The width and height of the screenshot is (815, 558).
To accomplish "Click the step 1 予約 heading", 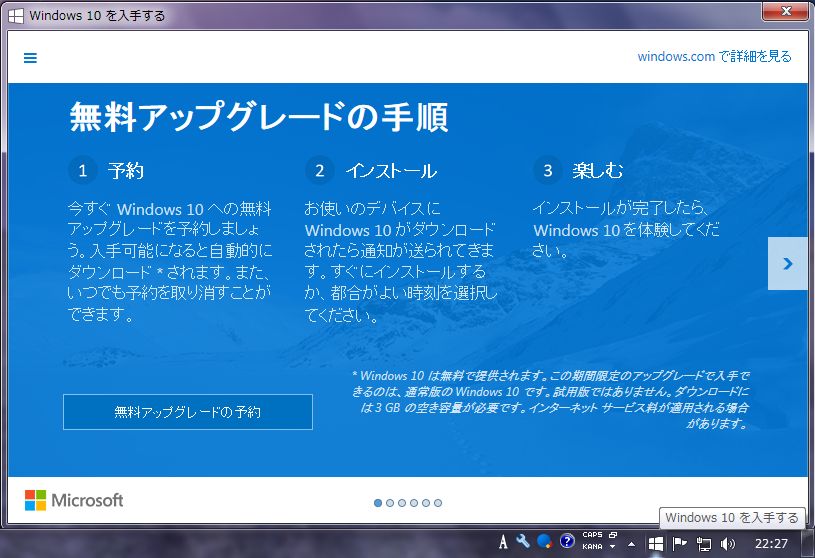I will [126, 170].
